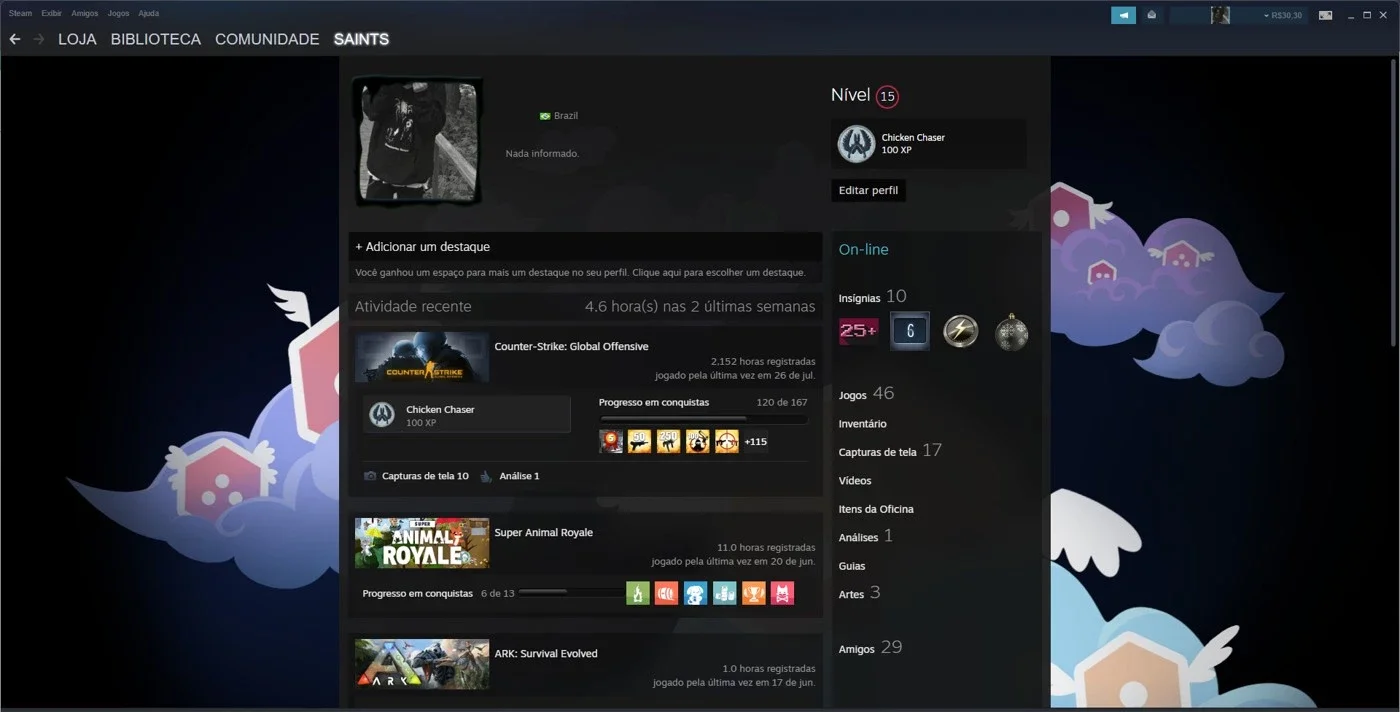Open the Amigos 29 link
Image resolution: width=1400 pixels, height=712 pixels.
coord(870,648)
